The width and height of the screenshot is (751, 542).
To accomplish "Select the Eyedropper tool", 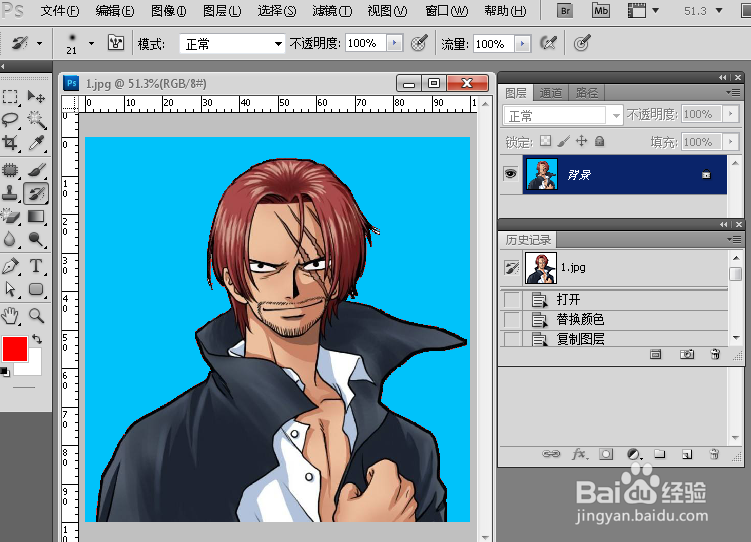I will click(x=36, y=142).
